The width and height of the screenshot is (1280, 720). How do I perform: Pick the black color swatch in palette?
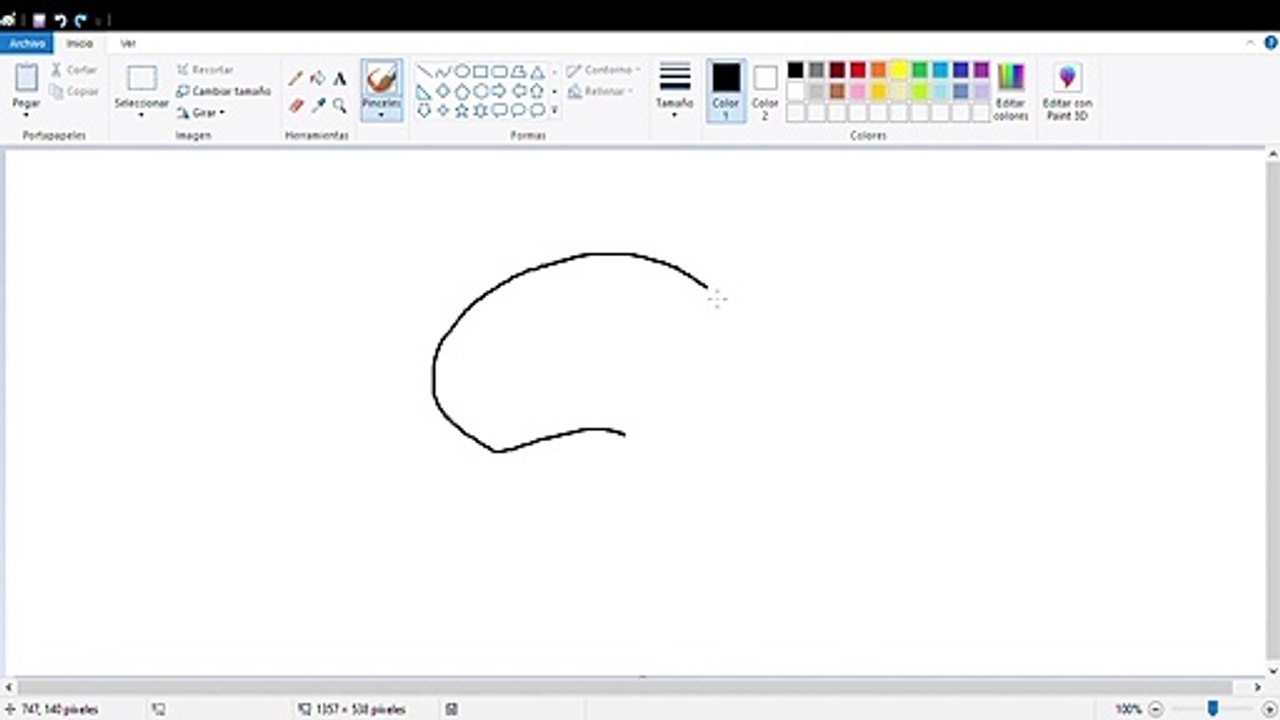click(x=796, y=70)
